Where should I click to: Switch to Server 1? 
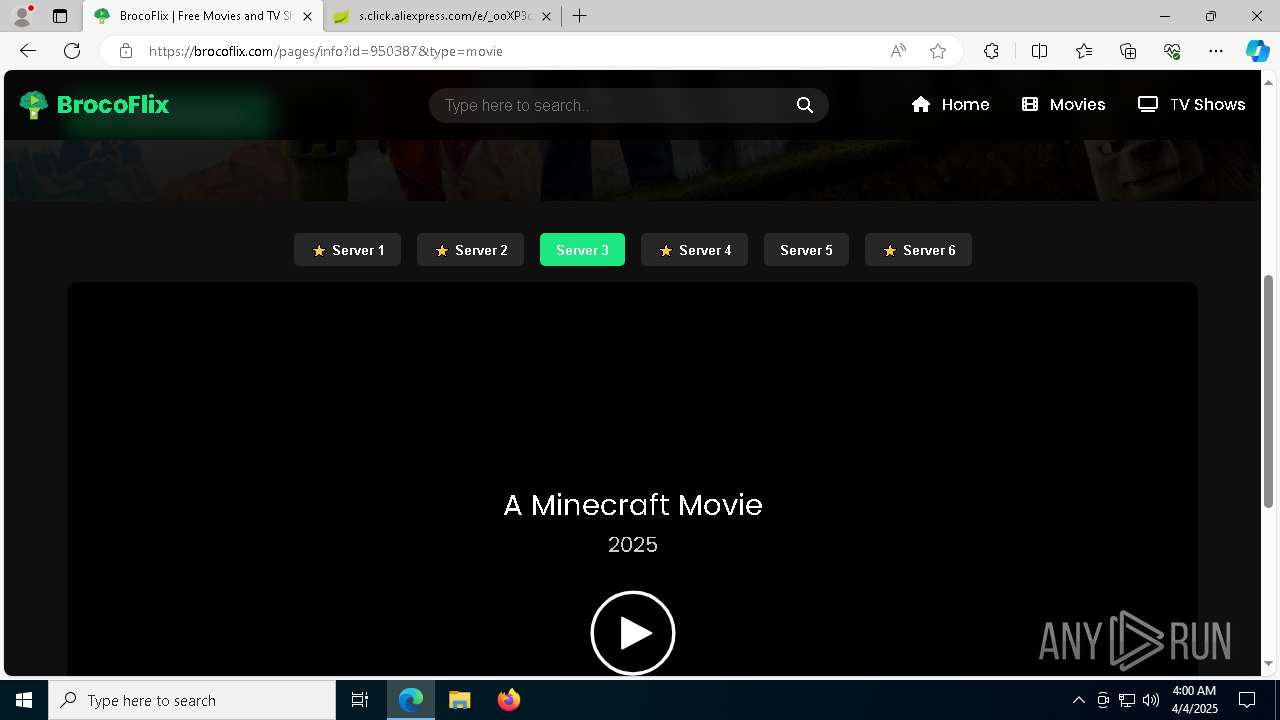tap(347, 250)
